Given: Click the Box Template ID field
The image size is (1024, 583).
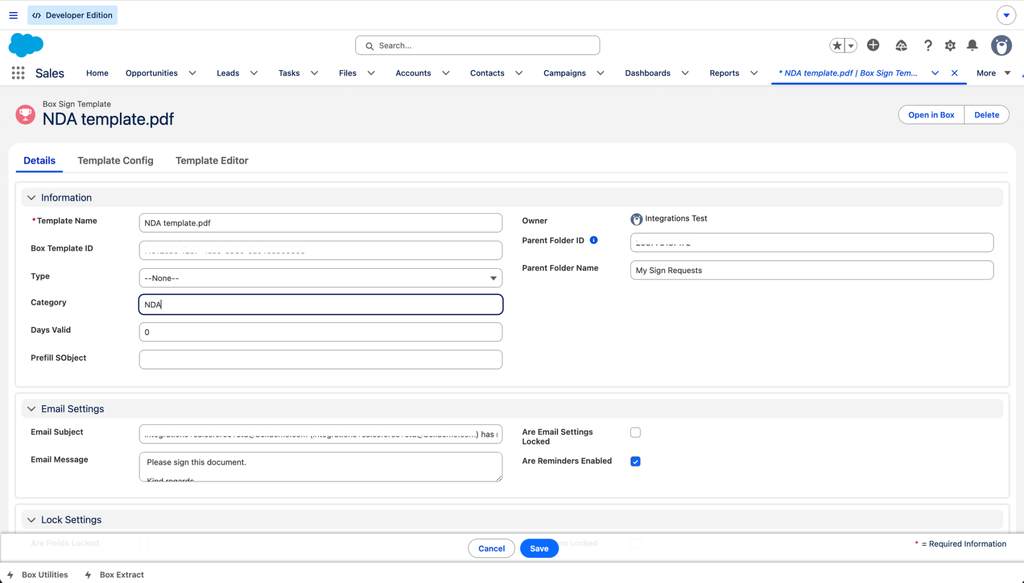Looking at the screenshot, I should tap(321, 251).
